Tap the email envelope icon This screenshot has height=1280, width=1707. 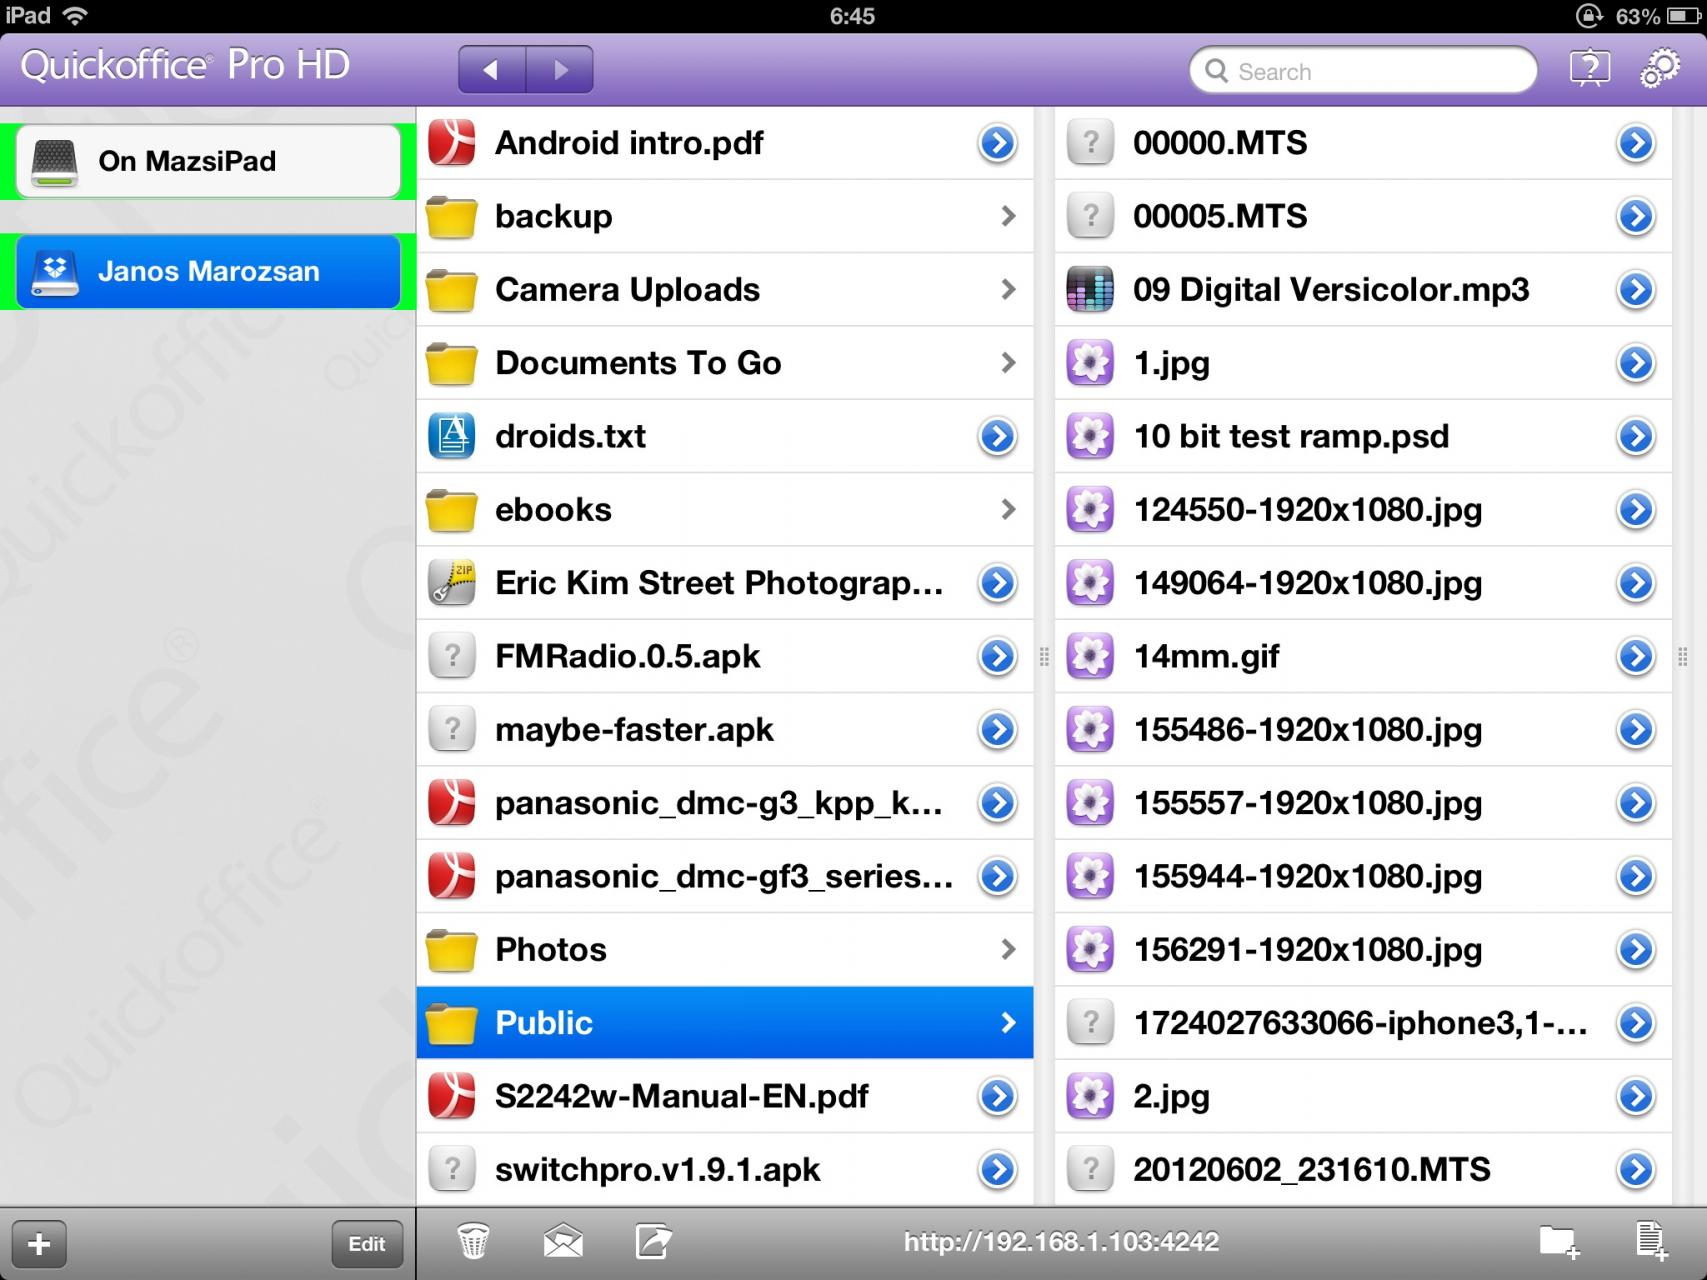coord(563,1242)
